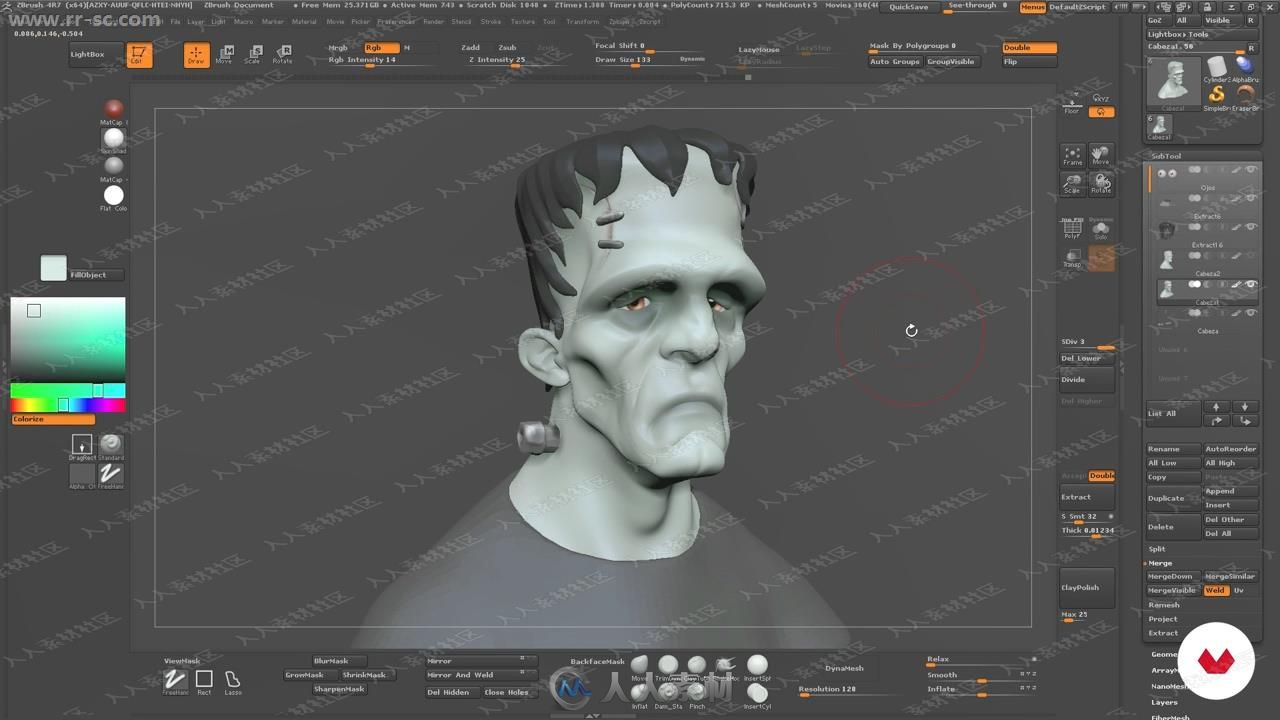Toggle visibility eye of Ojos subtool

[1250, 171]
